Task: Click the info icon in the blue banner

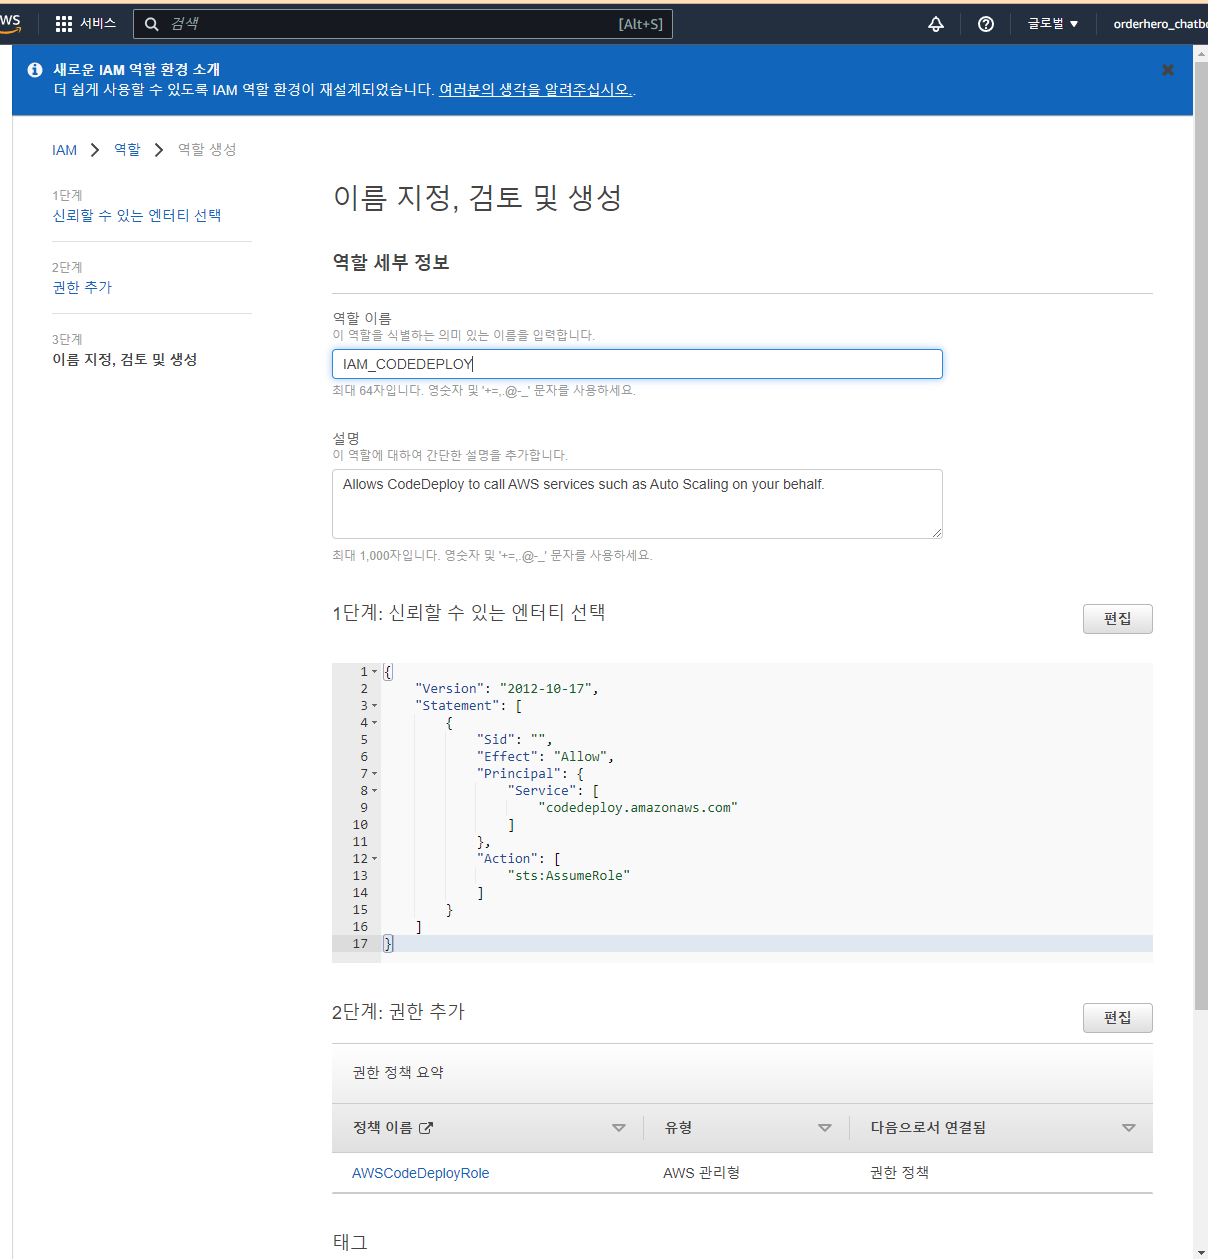Action: pos(35,70)
